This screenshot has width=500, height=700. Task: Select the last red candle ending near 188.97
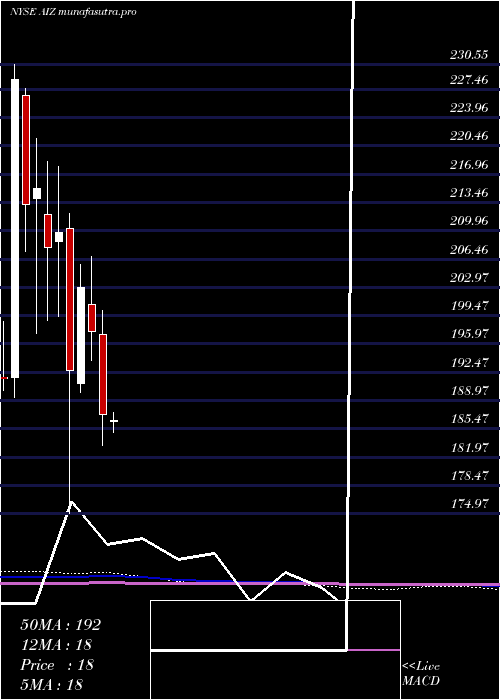pyautogui.click(x=103, y=374)
